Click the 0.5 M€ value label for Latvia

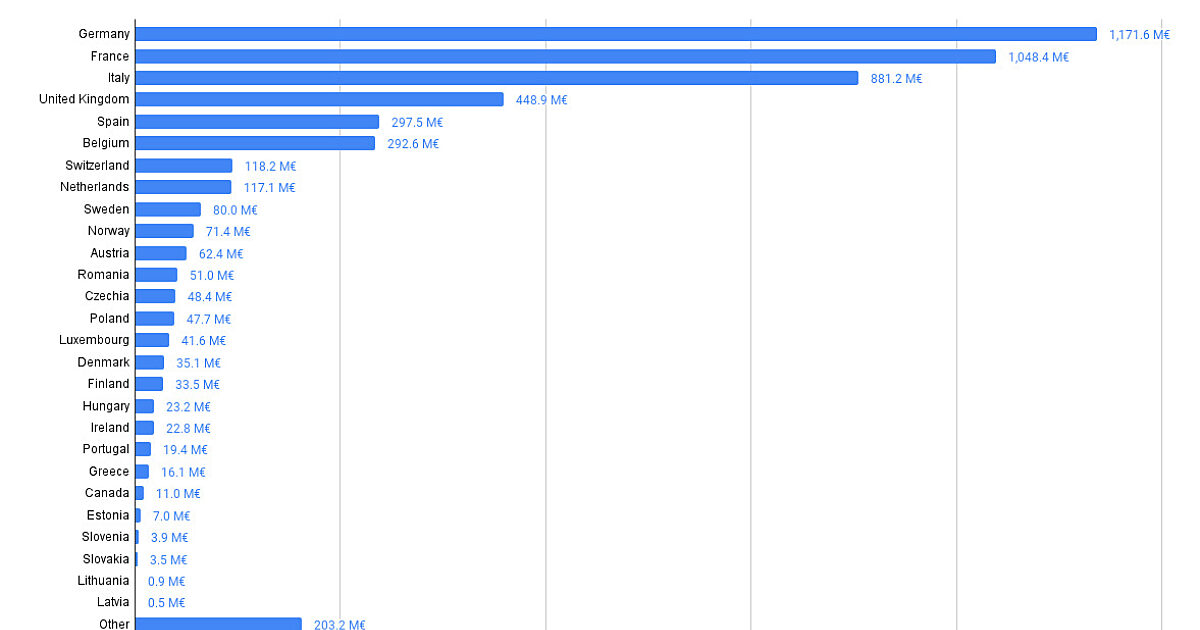[x=166, y=602]
